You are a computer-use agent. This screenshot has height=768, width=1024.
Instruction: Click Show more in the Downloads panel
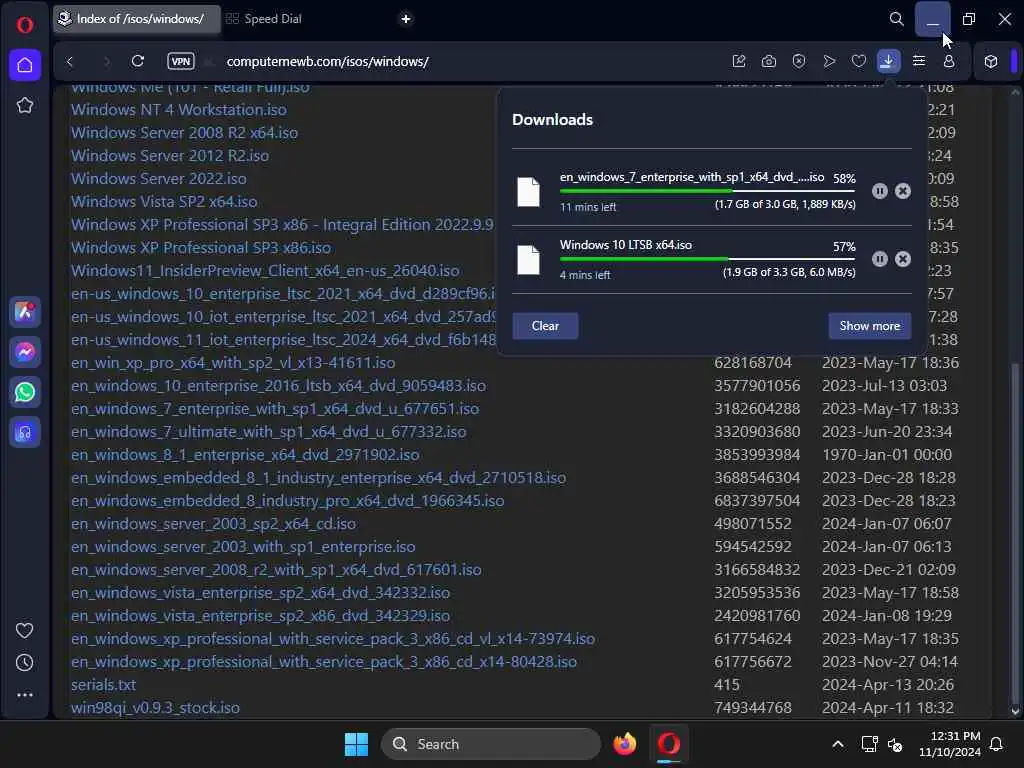870,326
